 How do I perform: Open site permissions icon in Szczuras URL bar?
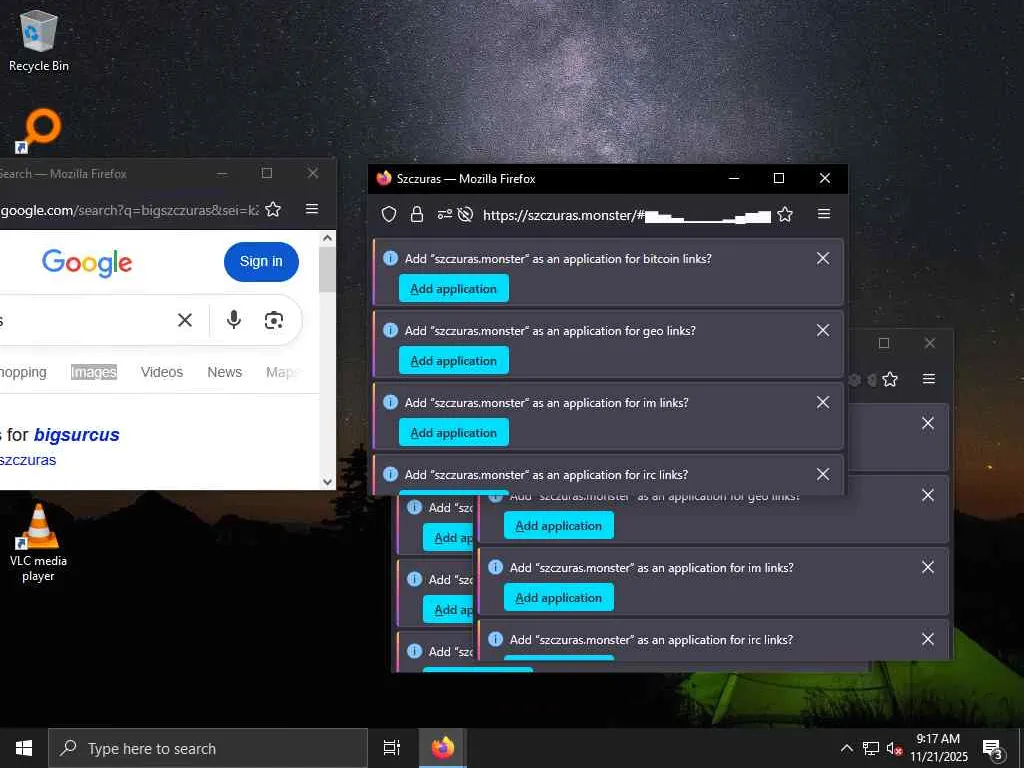(x=445, y=214)
